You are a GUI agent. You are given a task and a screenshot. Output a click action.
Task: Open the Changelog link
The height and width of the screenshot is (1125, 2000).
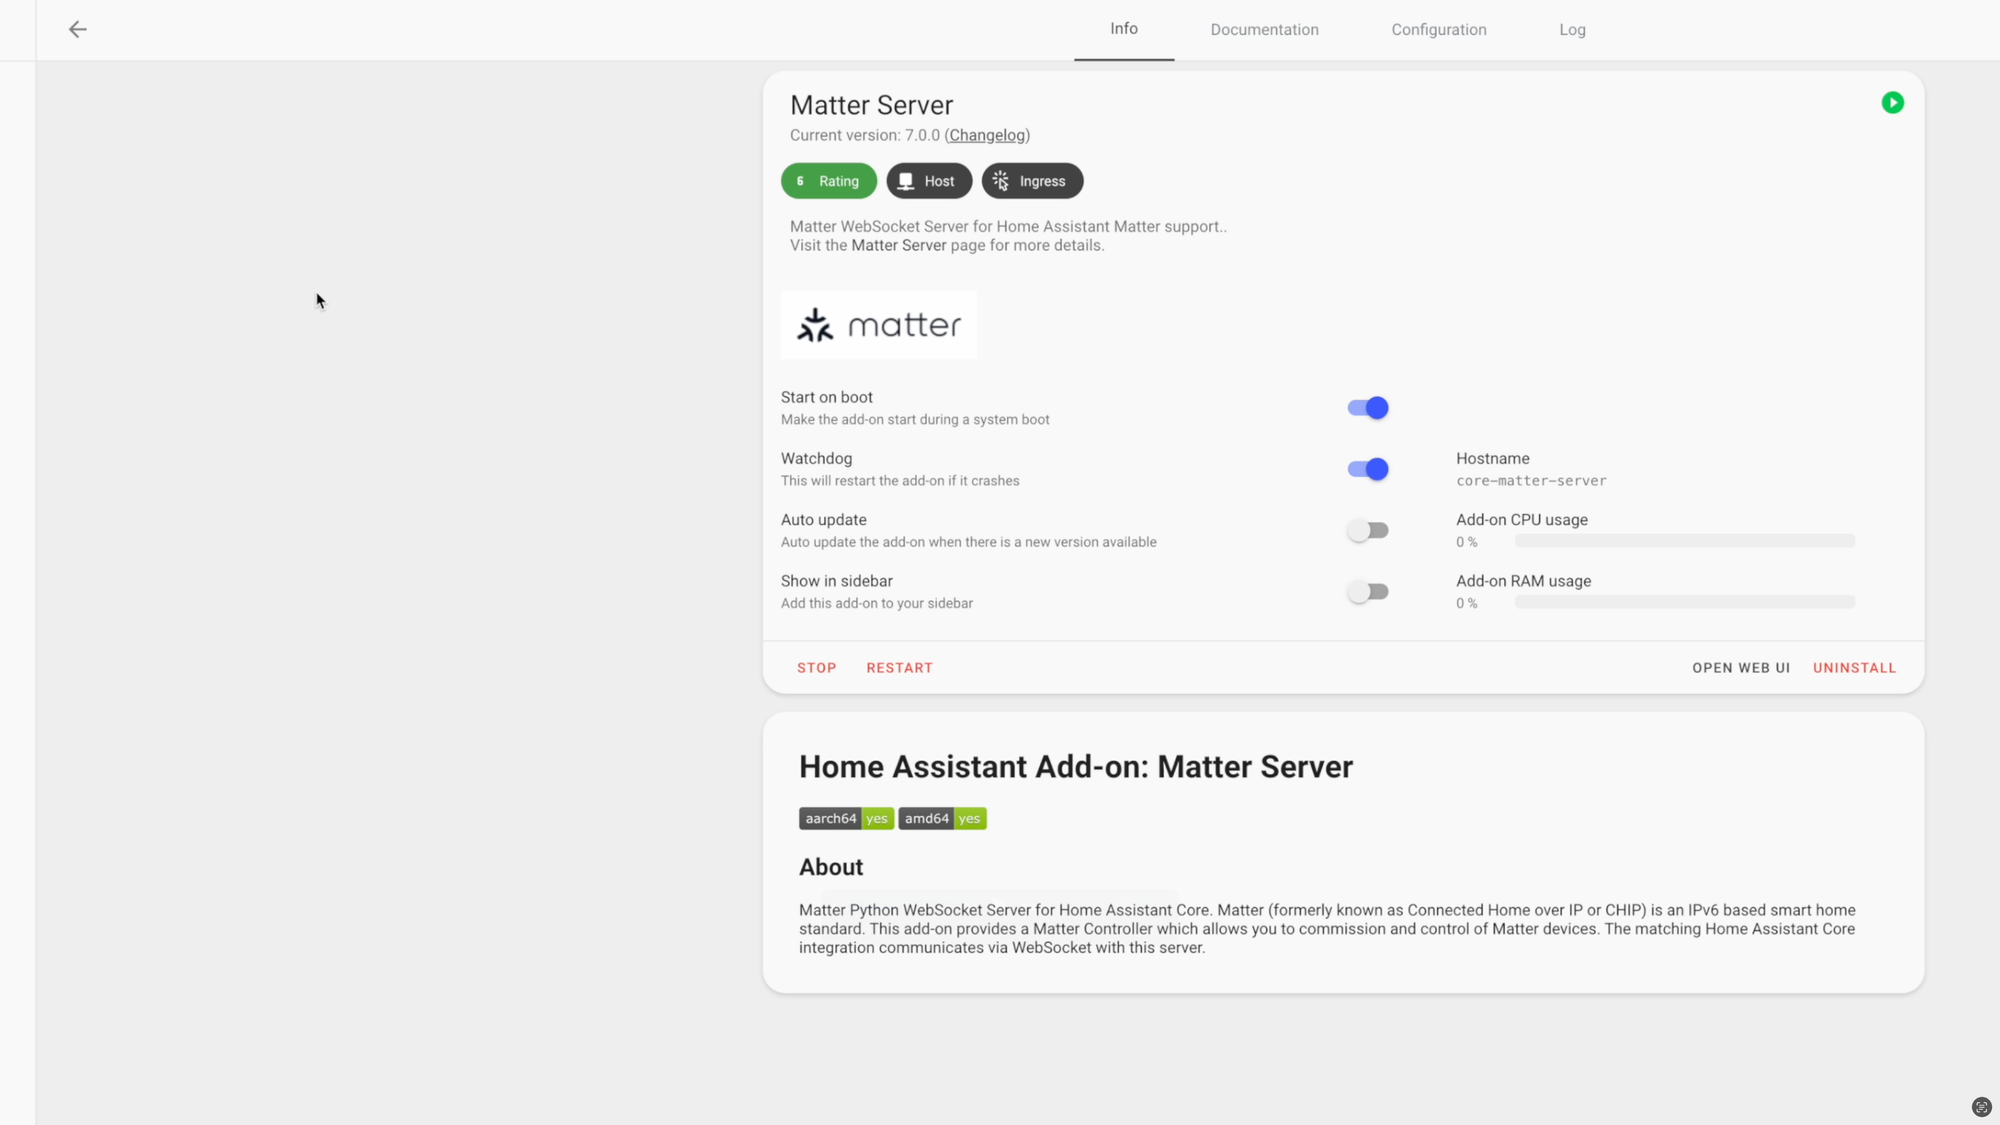(987, 135)
